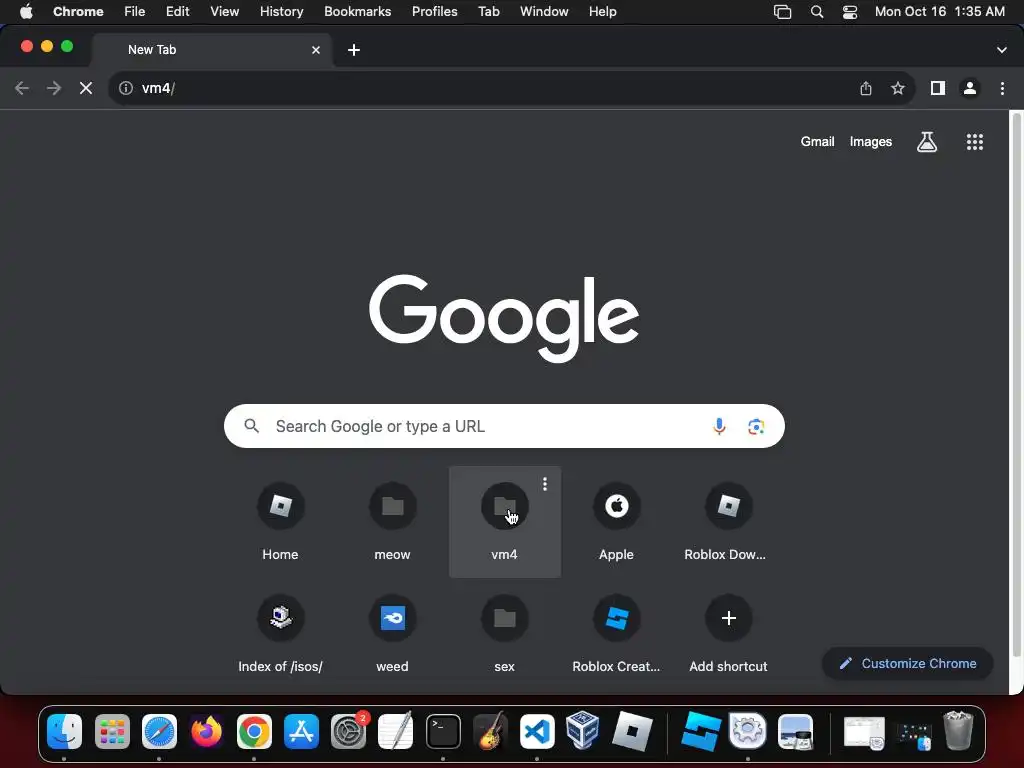Open the Apple menu
Viewport: 1024px width, 768px height.
(26, 11)
